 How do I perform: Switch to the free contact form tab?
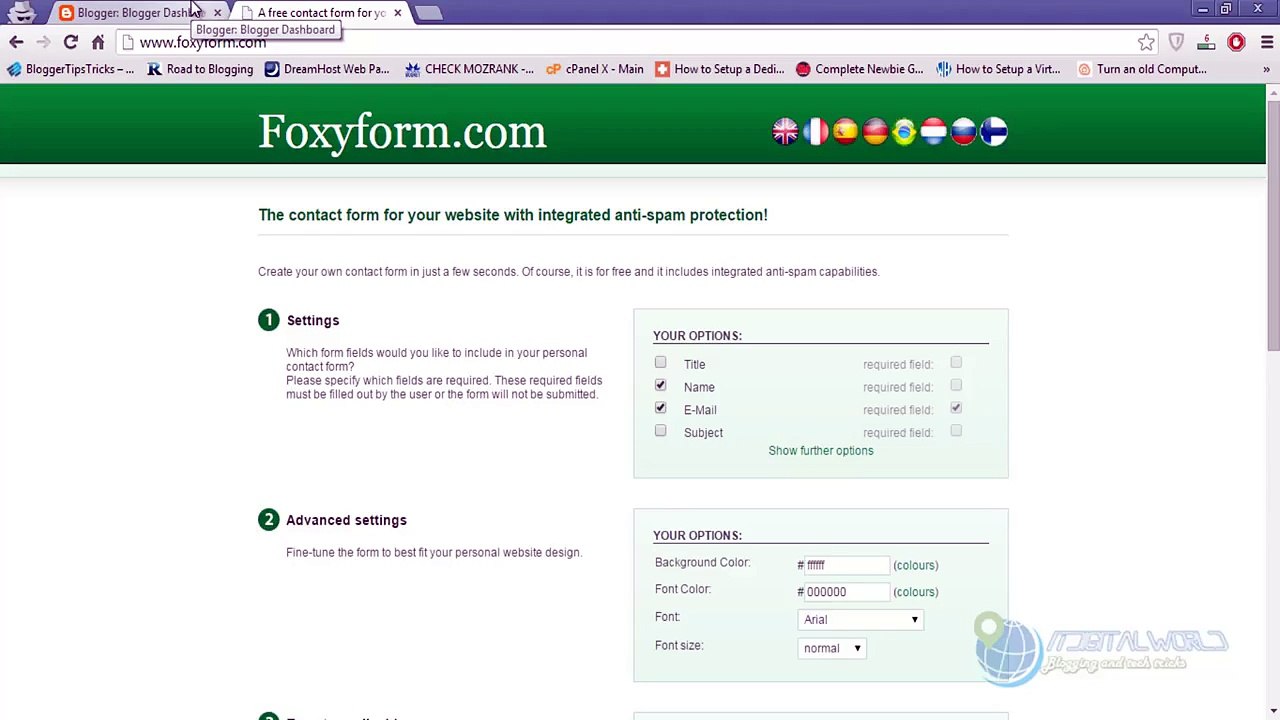tap(320, 13)
